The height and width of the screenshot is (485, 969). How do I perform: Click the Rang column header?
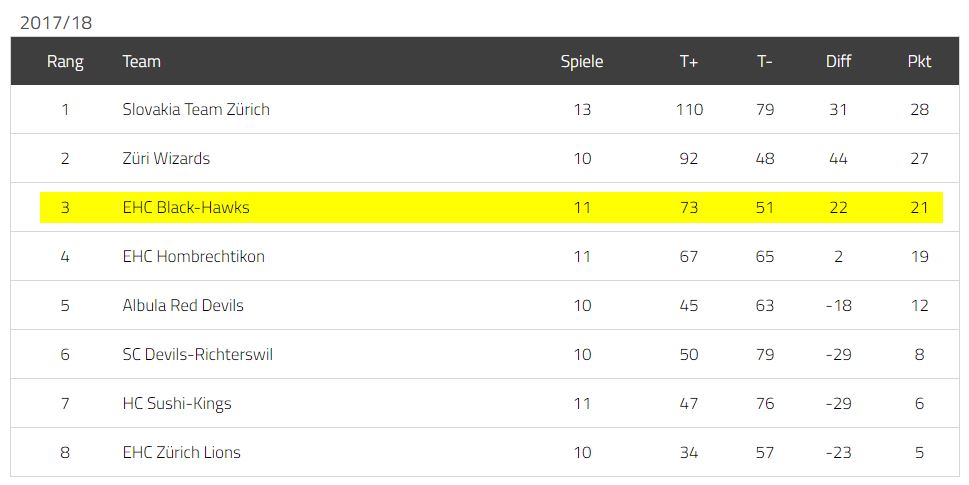tap(65, 61)
